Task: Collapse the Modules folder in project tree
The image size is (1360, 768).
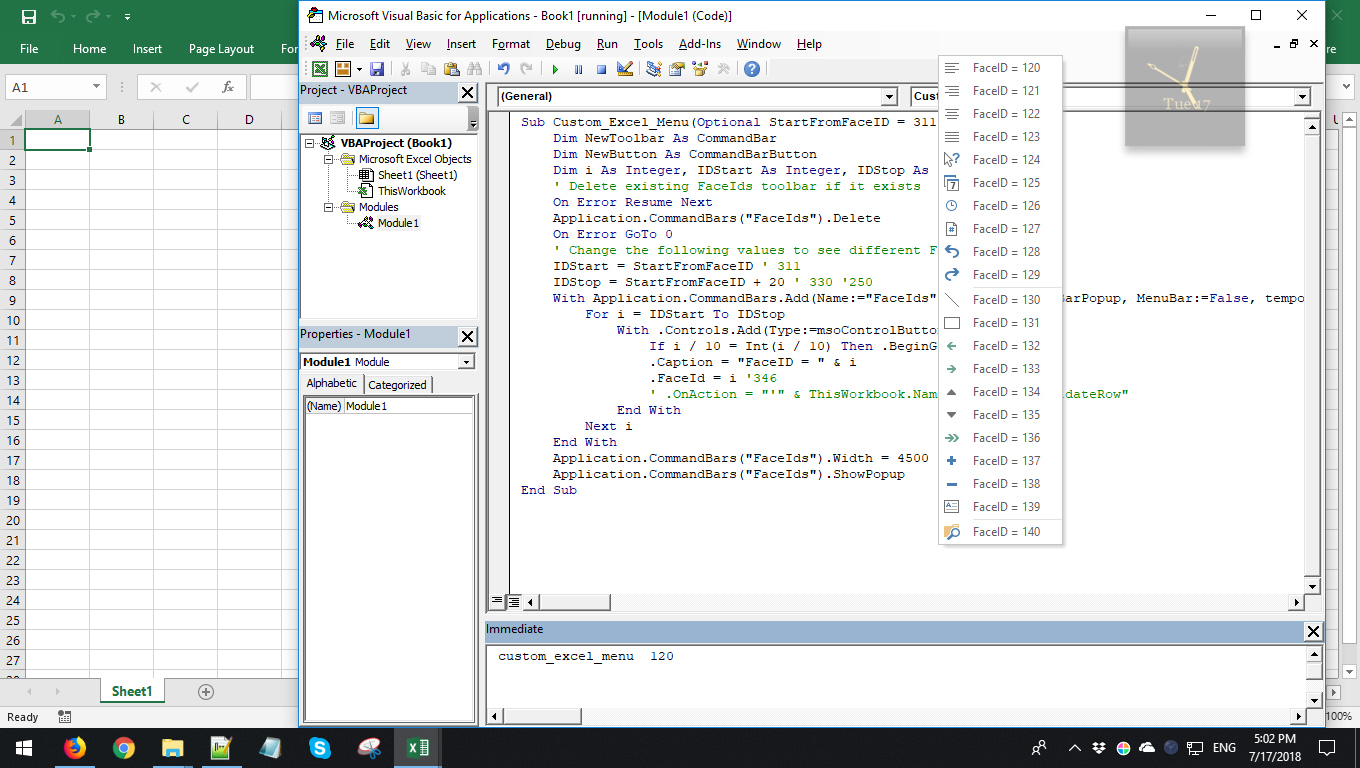Action: [x=328, y=207]
